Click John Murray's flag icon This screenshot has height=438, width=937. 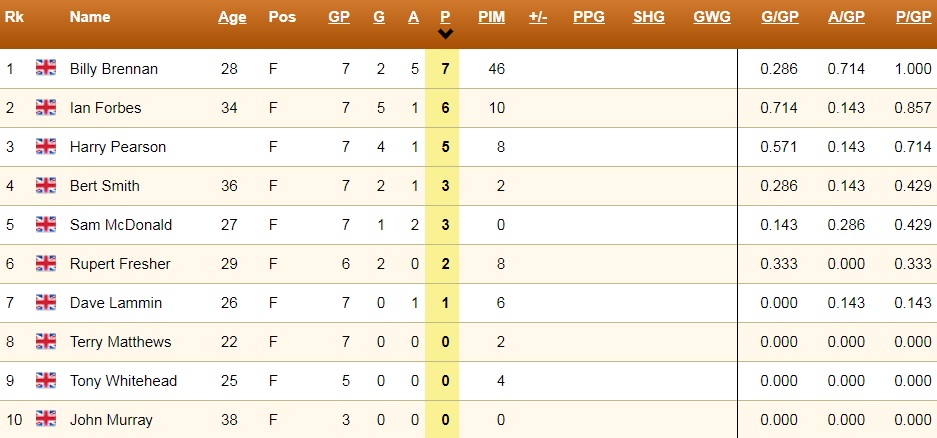click(x=46, y=419)
